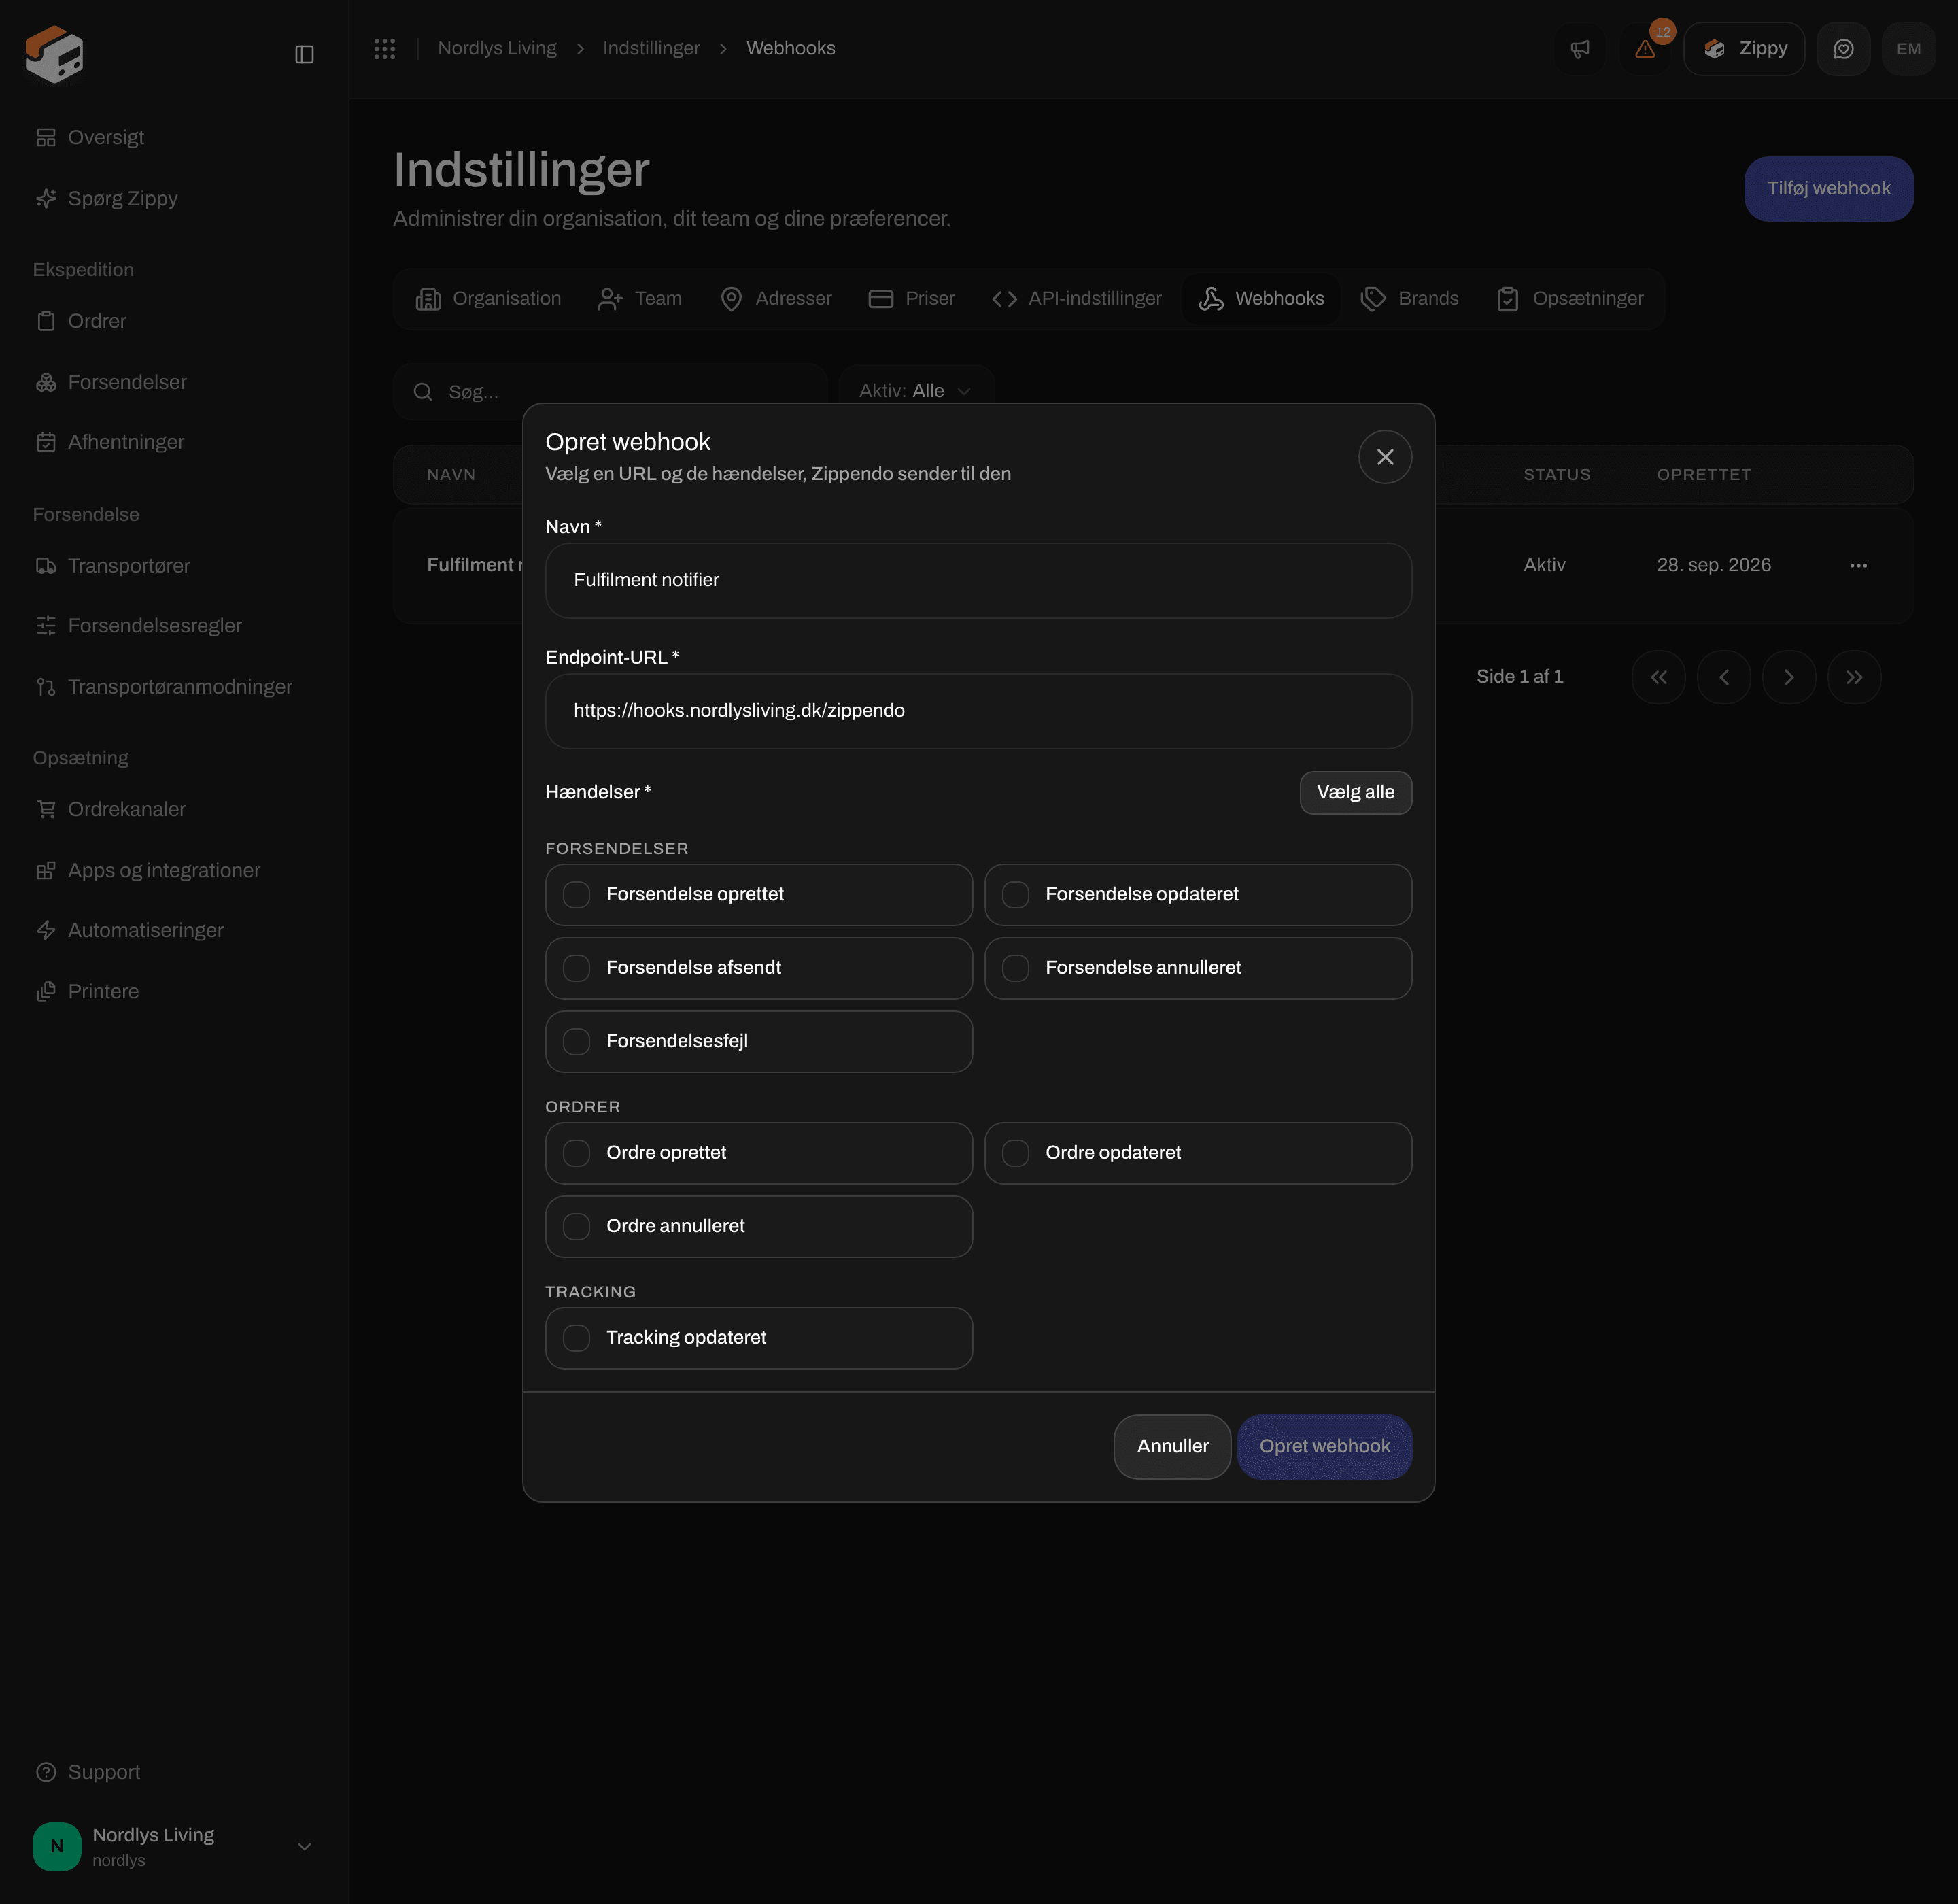Viewport: 1958px width, 1904px height.
Task: Open the announcements megaphone icon
Action: click(x=1580, y=49)
